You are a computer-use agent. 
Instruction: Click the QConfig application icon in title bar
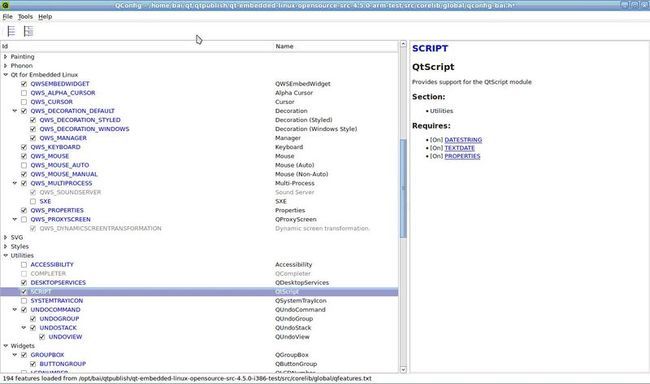[x=5, y=5]
